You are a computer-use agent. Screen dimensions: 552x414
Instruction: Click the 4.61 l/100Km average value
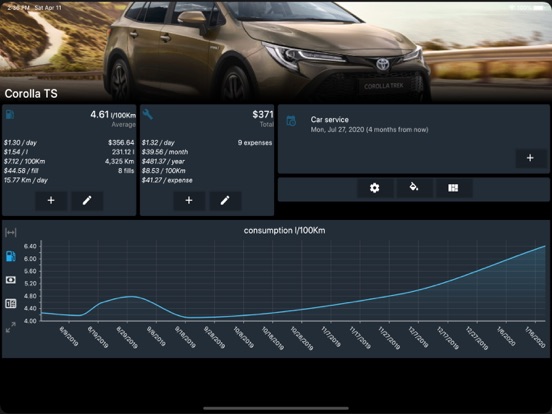click(113, 114)
